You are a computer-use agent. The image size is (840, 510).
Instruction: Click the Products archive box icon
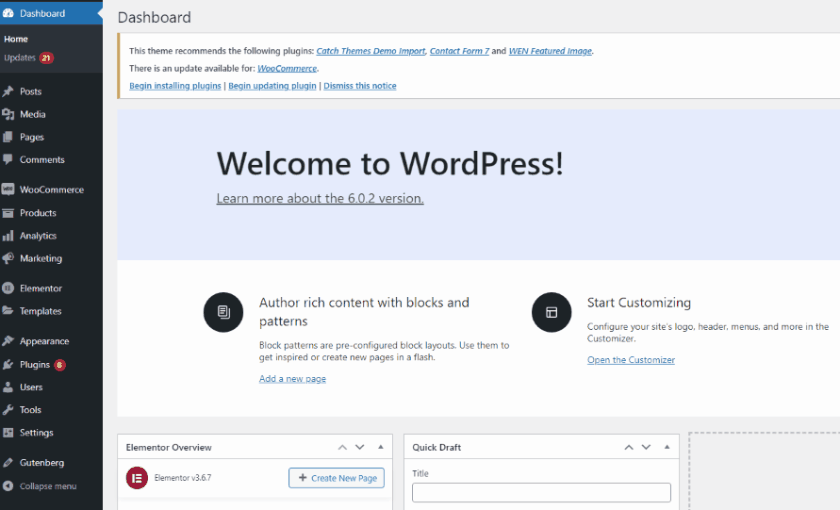pos(8,213)
